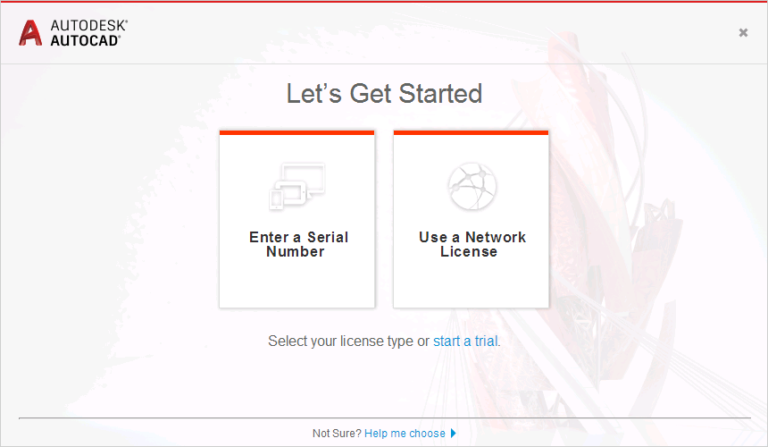Image resolution: width=768 pixels, height=447 pixels.
Task: Click the red AutoCAD 'A' logo icon
Action: coord(30,33)
